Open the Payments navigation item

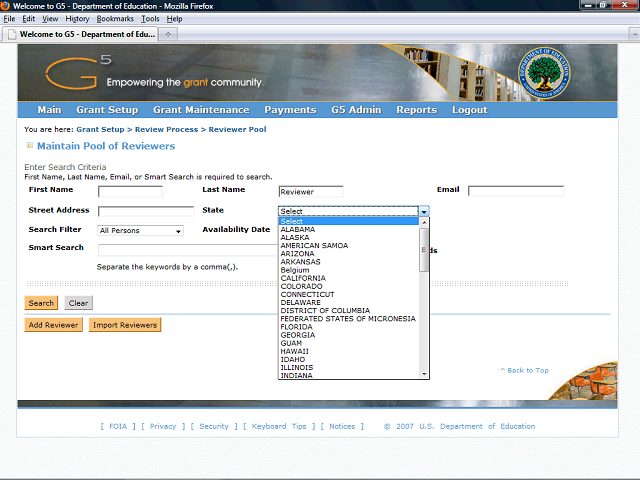pos(290,110)
